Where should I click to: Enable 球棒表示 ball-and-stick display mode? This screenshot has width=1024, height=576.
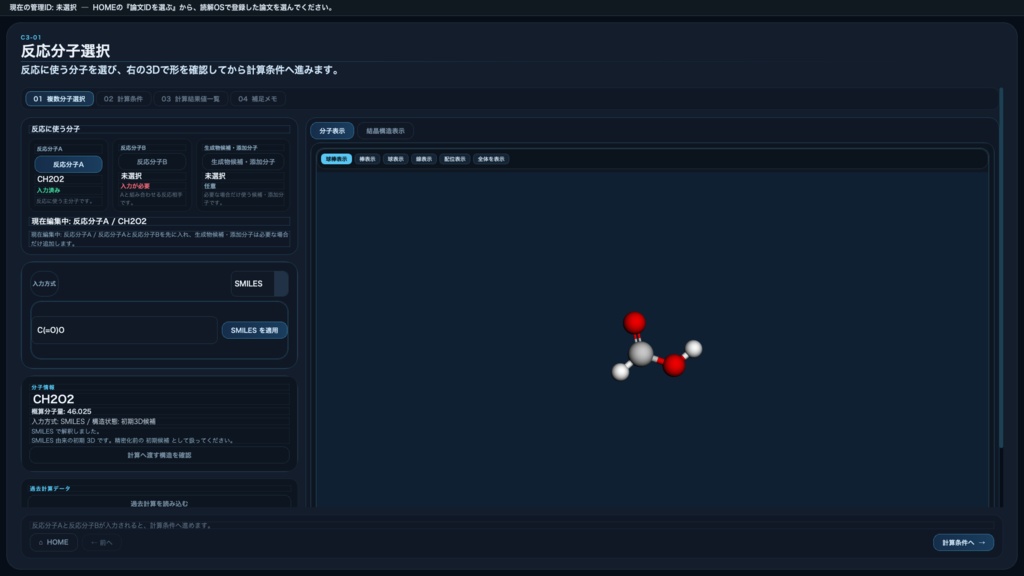click(x=336, y=159)
